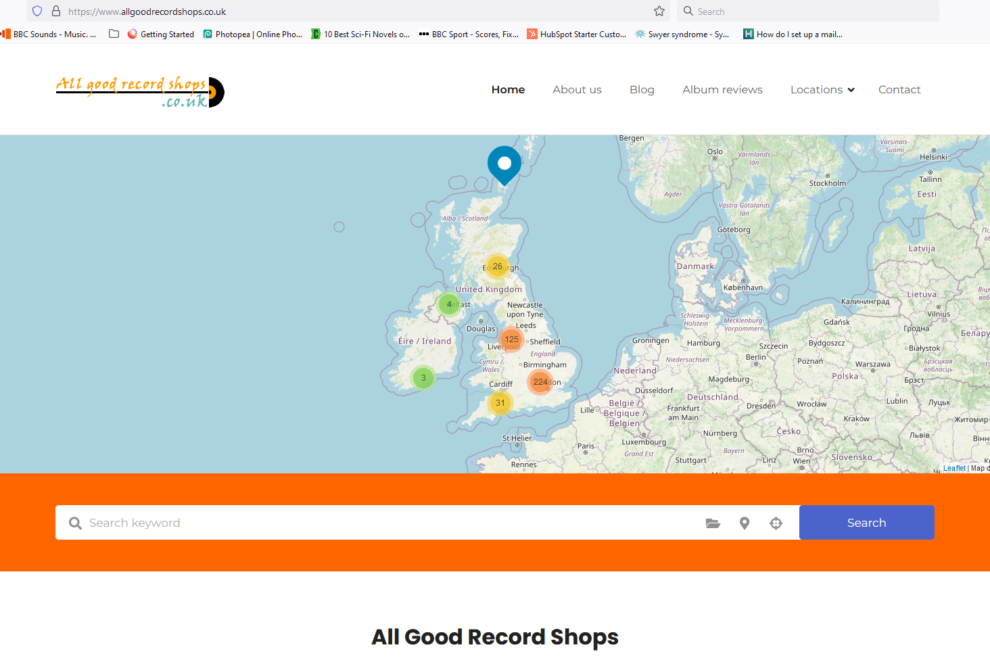The image size is (990, 660).
Task: Open the Blog menu item
Action: pos(642,90)
